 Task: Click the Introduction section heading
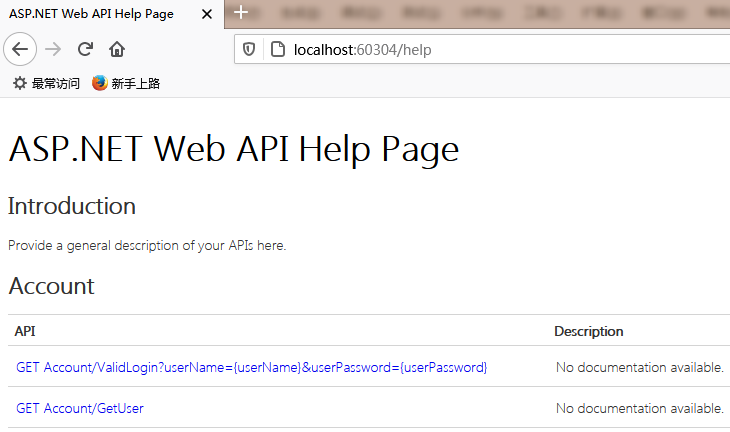point(72,206)
